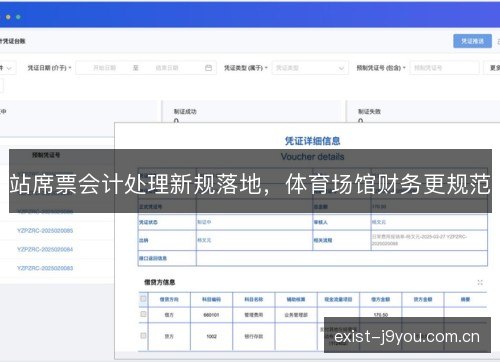This screenshot has height=362, width=500.
Task: Click the 凭证推送 button
Action: coord(472,41)
